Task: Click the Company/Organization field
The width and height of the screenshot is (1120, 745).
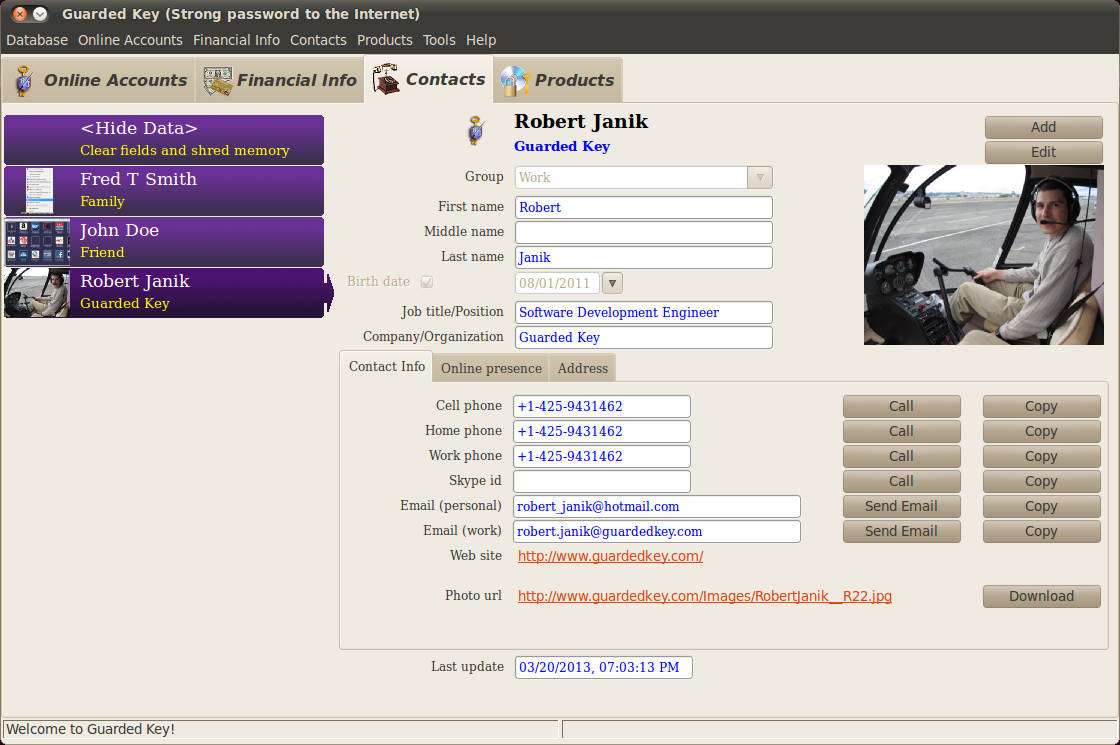Action: click(x=644, y=337)
